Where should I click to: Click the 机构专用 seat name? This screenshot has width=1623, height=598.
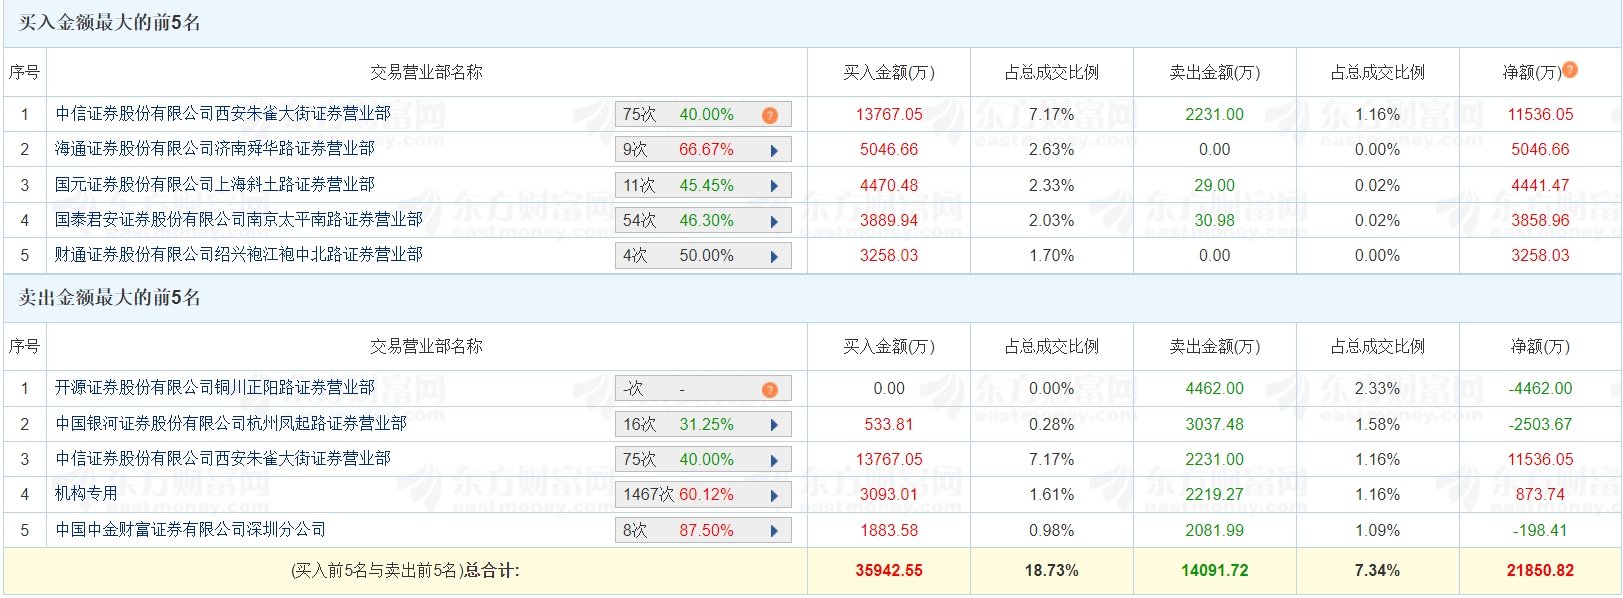click(x=86, y=494)
